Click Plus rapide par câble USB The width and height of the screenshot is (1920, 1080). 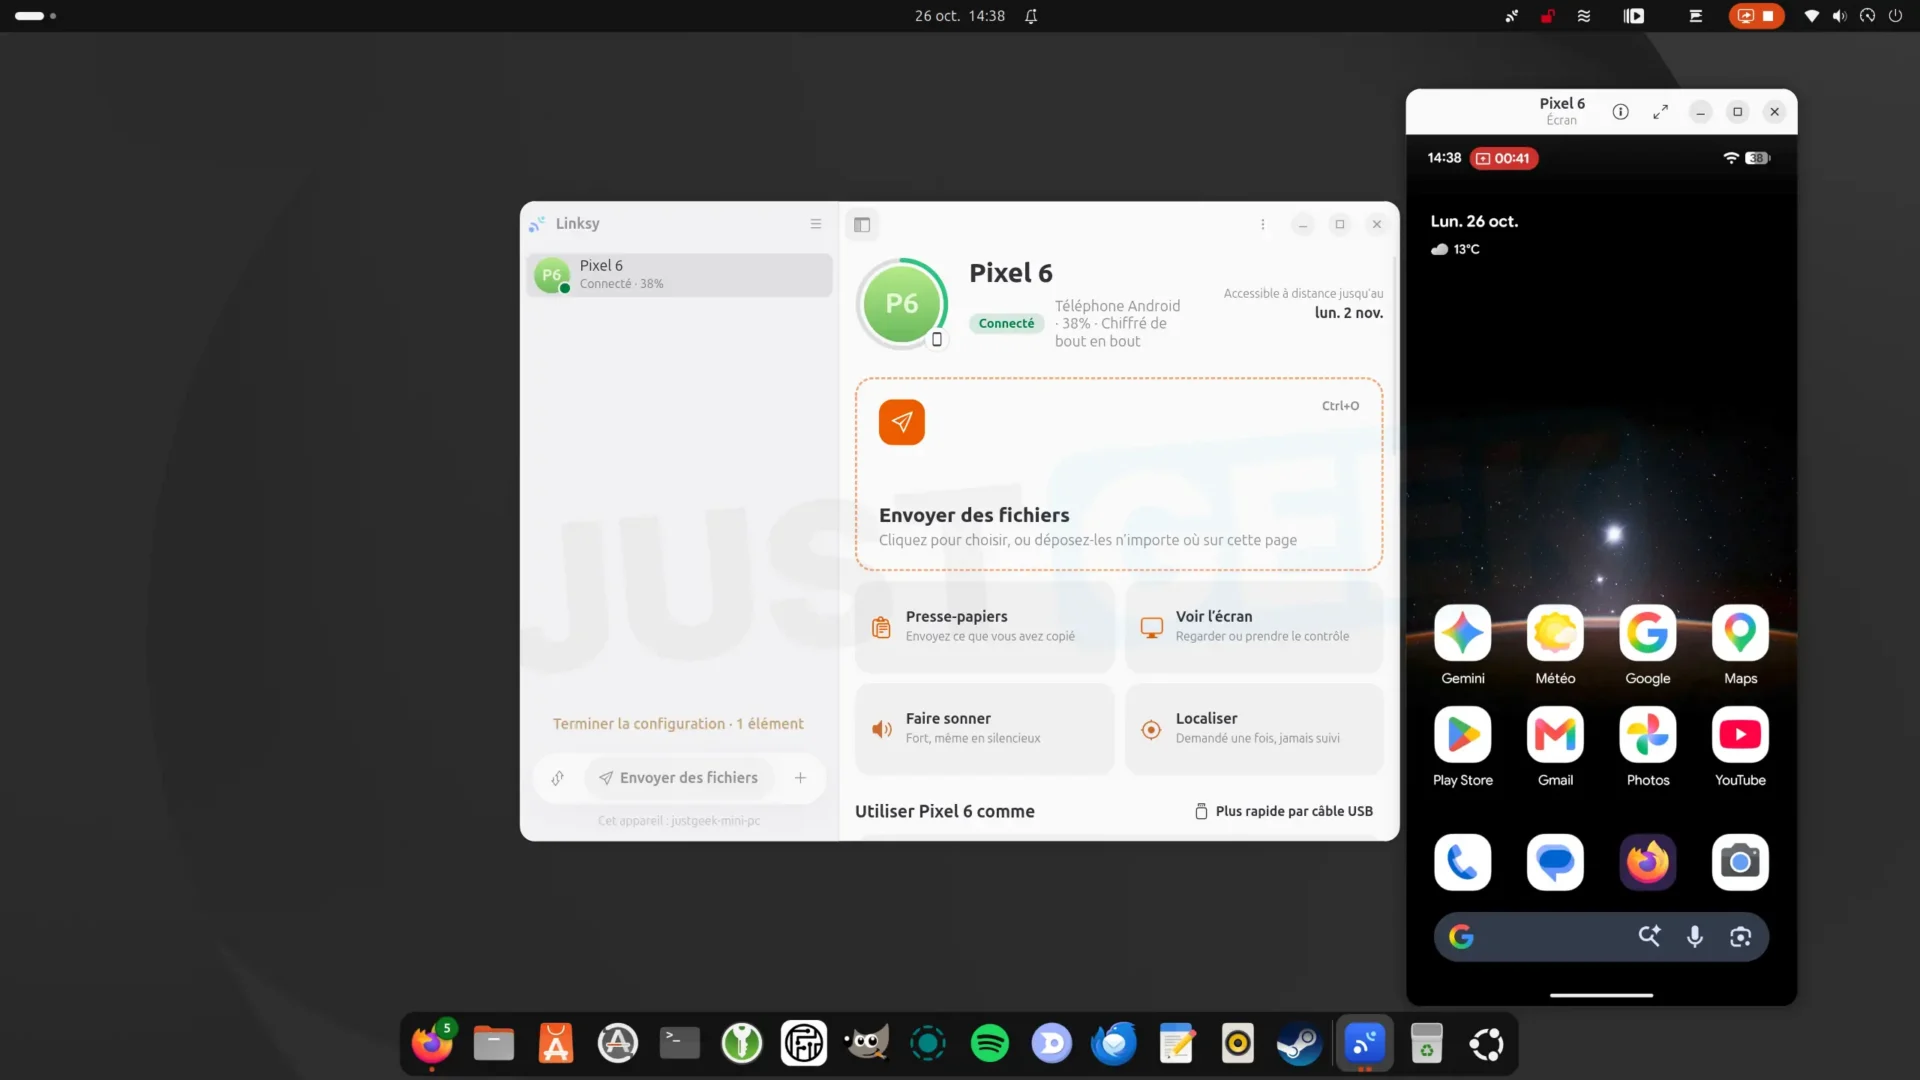[x=1284, y=811]
